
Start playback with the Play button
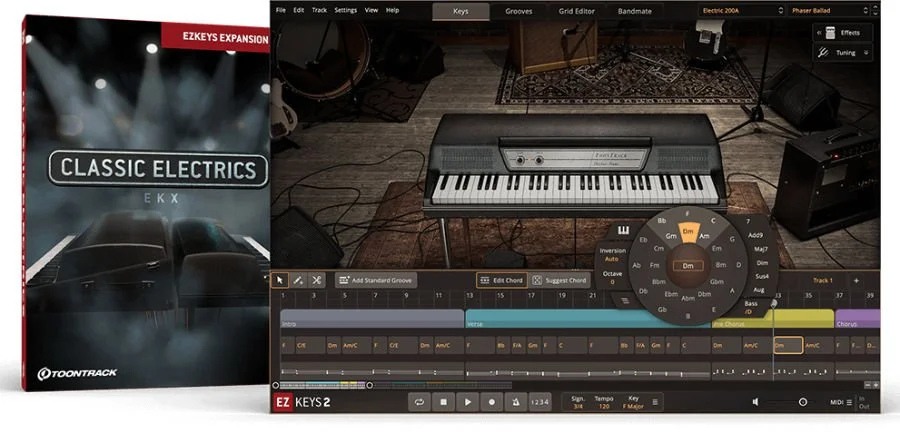pyautogui.click(x=467, y=402)
